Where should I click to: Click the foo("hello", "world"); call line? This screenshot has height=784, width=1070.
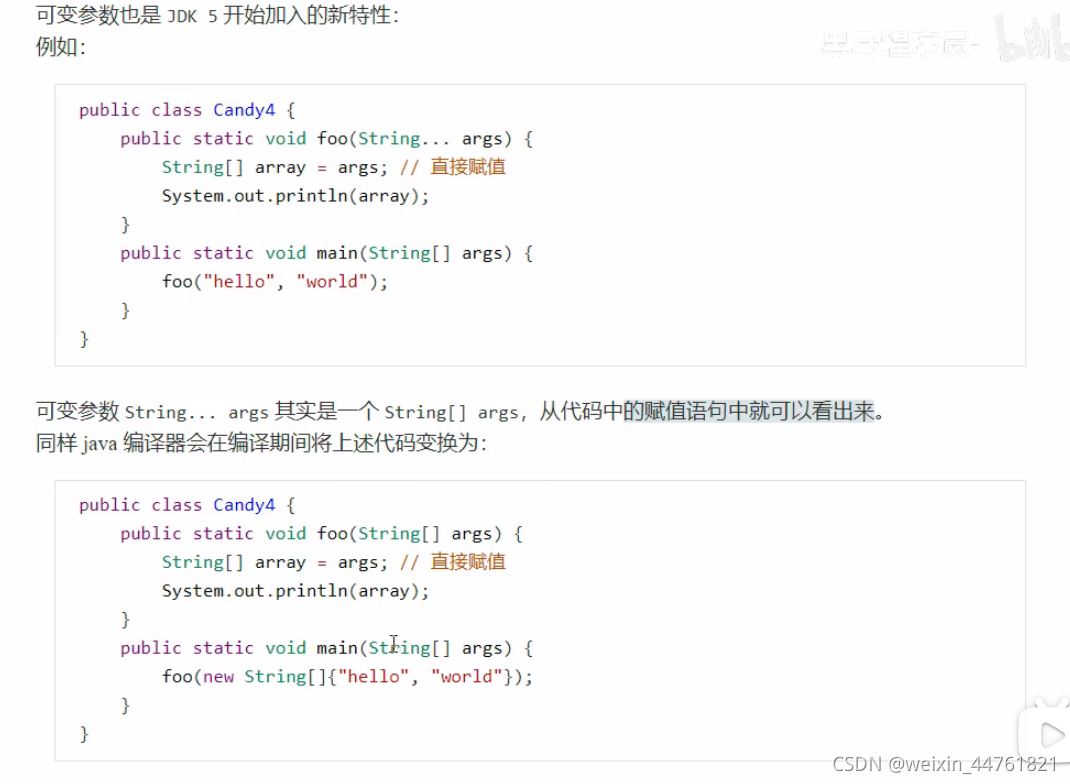click(274, 282)
